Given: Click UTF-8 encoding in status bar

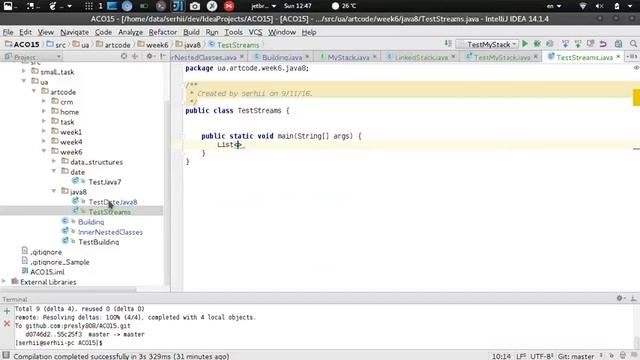Looking at the screenshot, I should click(x=541, y=356).
